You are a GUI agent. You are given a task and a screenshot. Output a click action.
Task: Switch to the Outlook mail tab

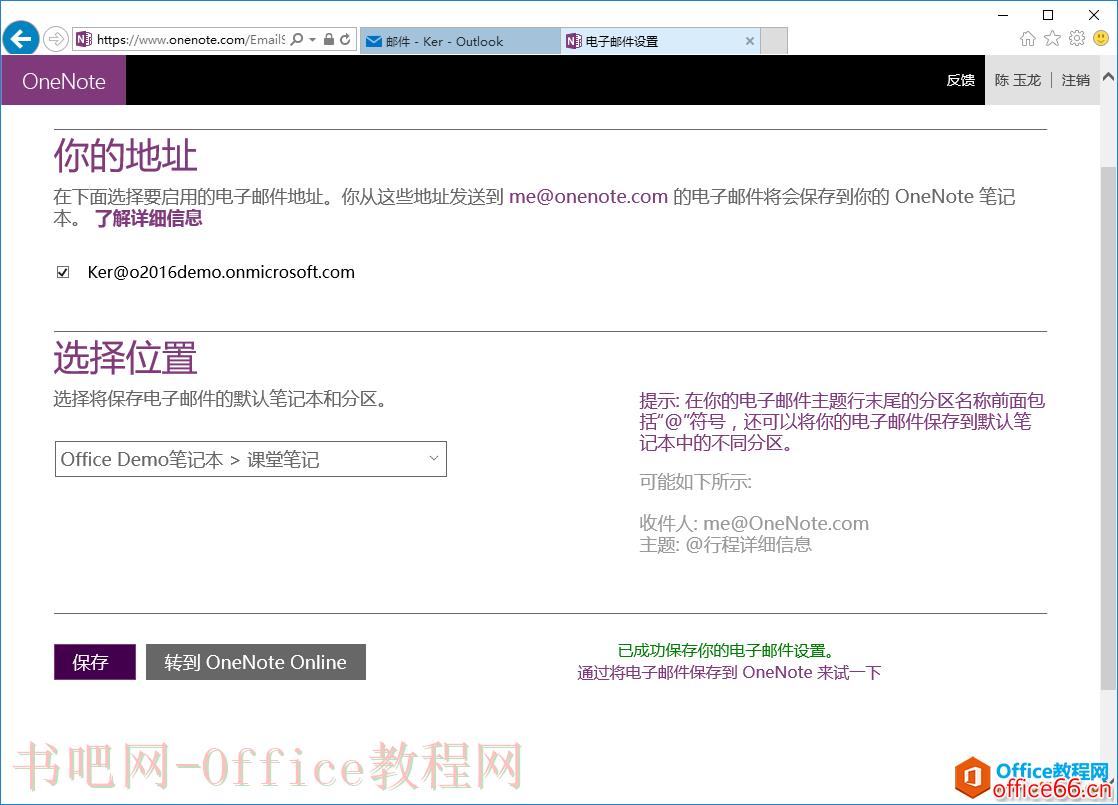[460, 41]
